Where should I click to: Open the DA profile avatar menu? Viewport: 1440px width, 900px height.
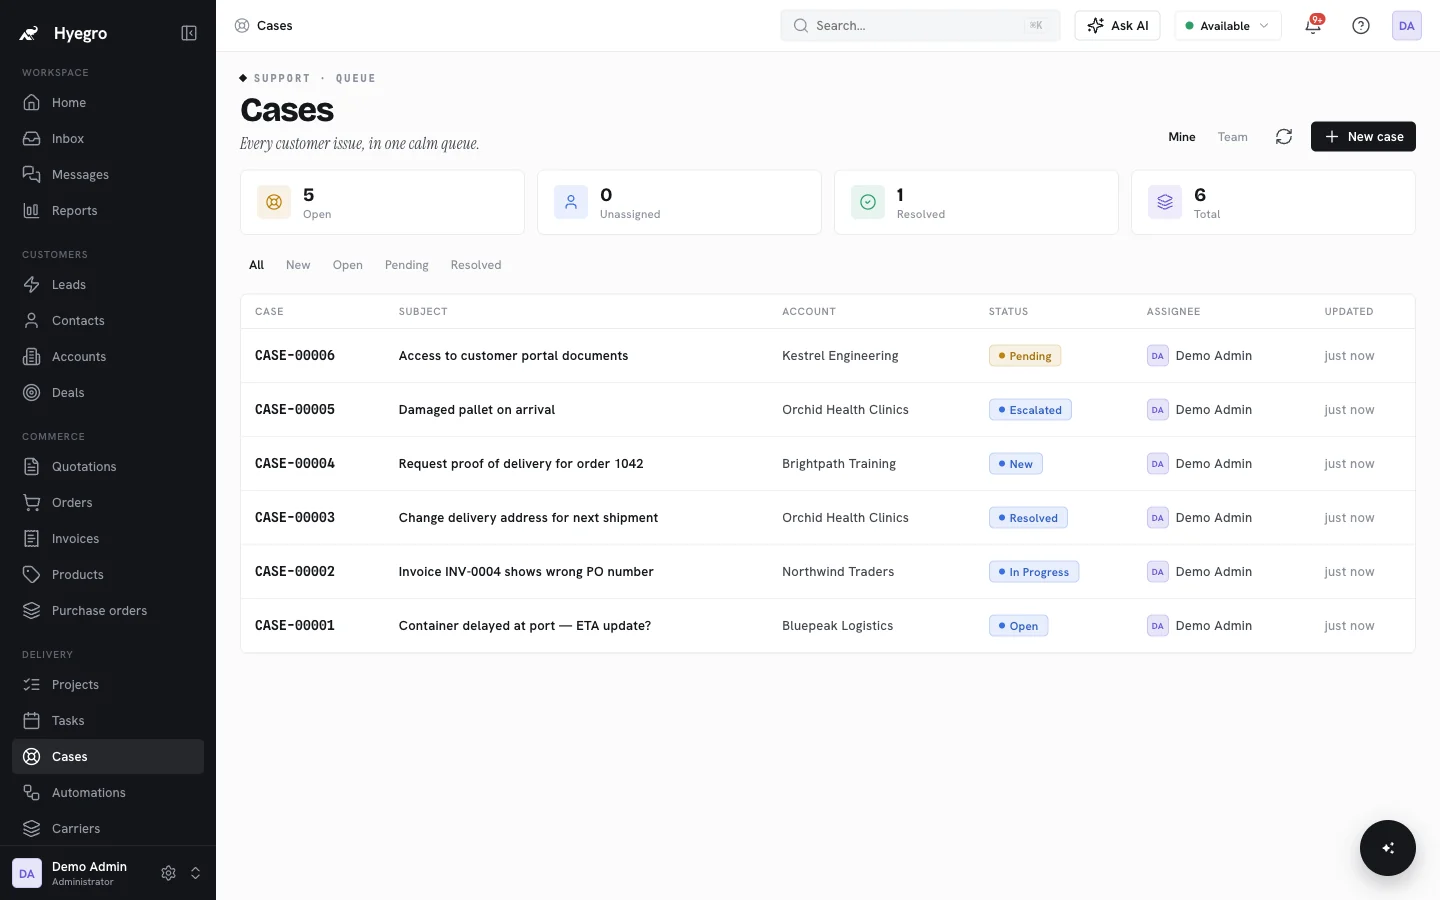pos(1407,26)
